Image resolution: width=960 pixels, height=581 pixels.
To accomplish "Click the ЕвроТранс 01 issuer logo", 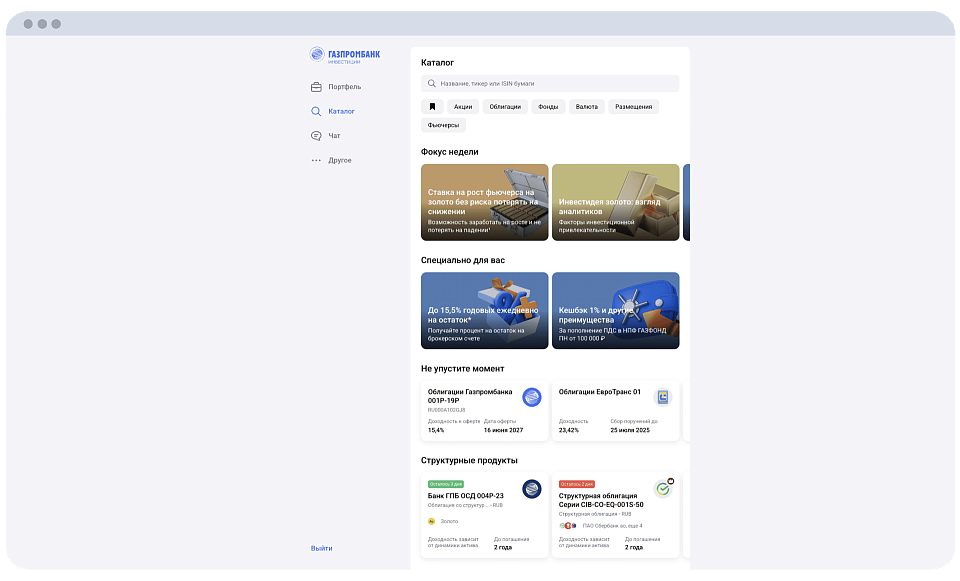I will [662, 397].
